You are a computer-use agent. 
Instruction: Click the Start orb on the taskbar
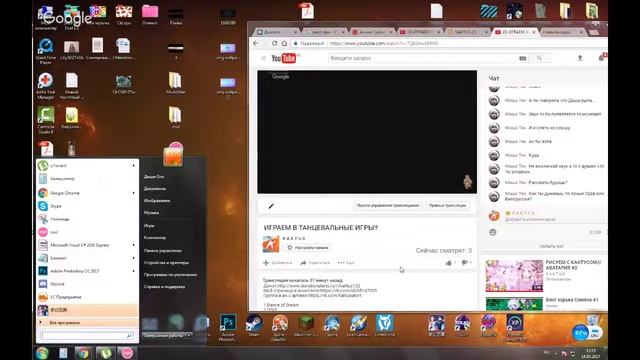pyautogui.click(x=42, y=353)
